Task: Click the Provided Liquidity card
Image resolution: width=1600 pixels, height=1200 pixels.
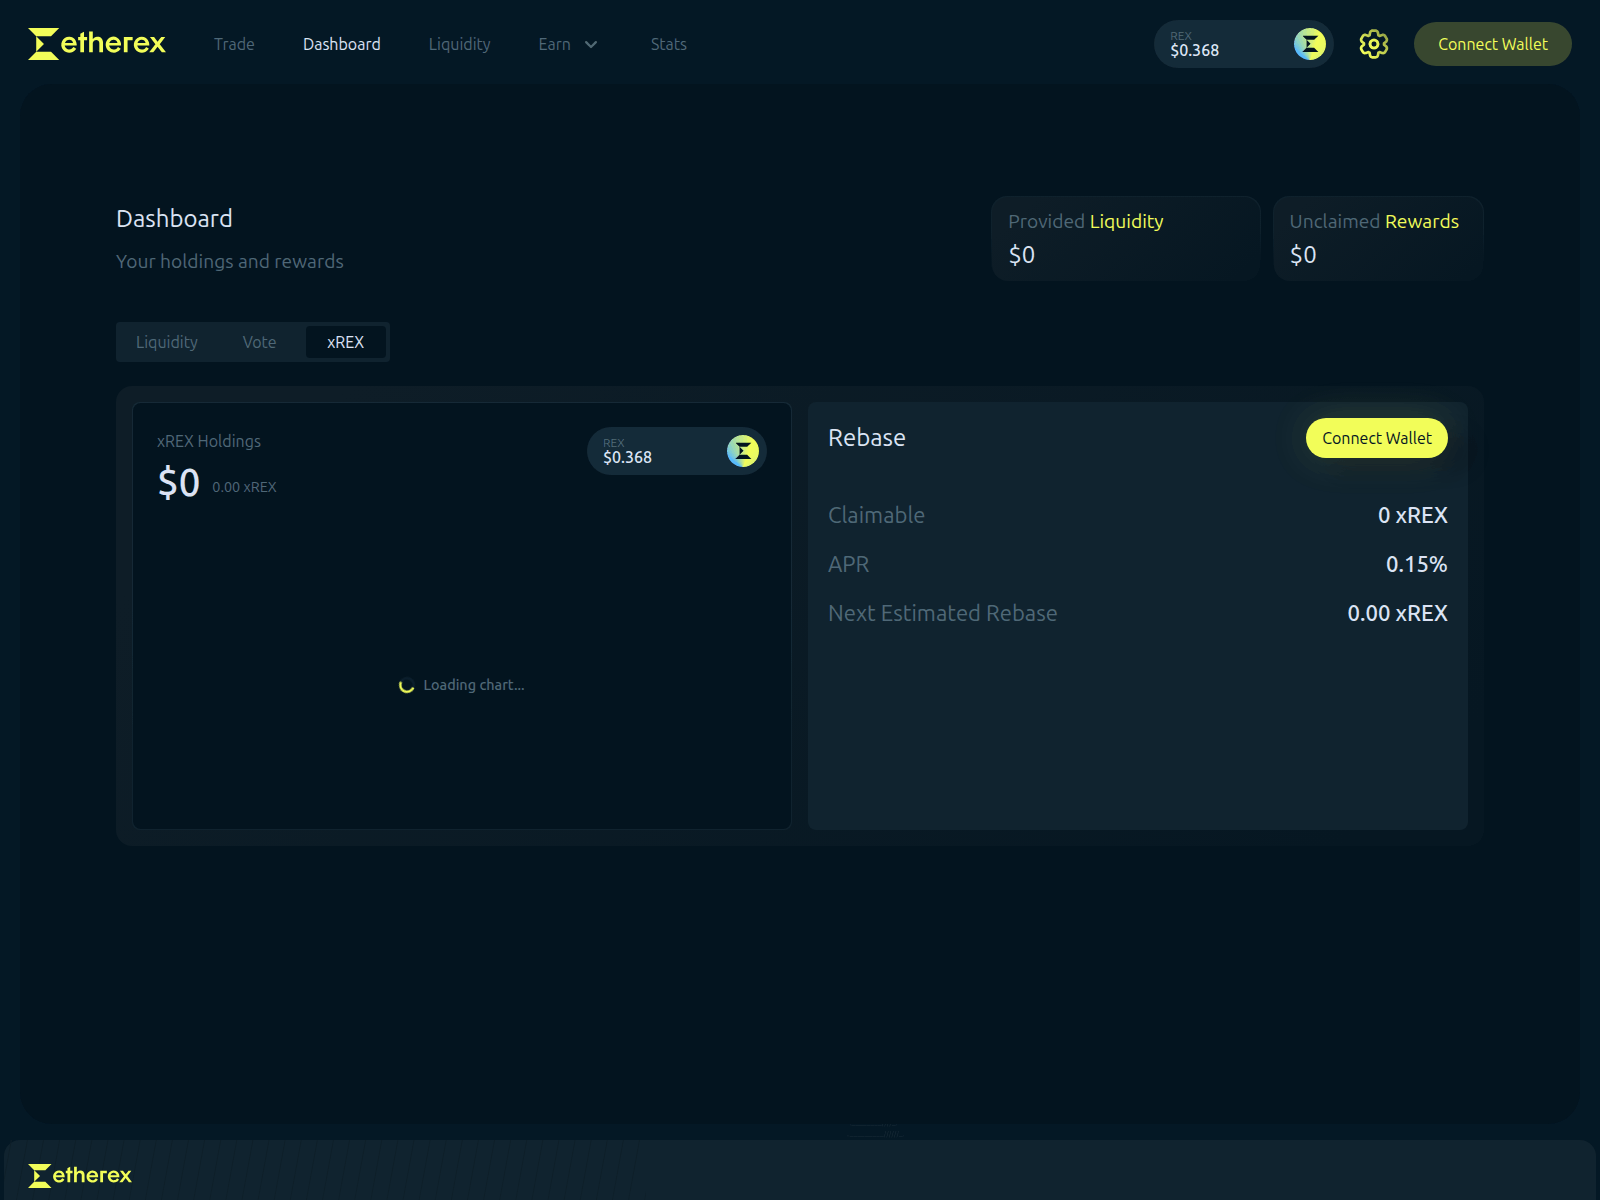Action: (x=1124, y=238)
